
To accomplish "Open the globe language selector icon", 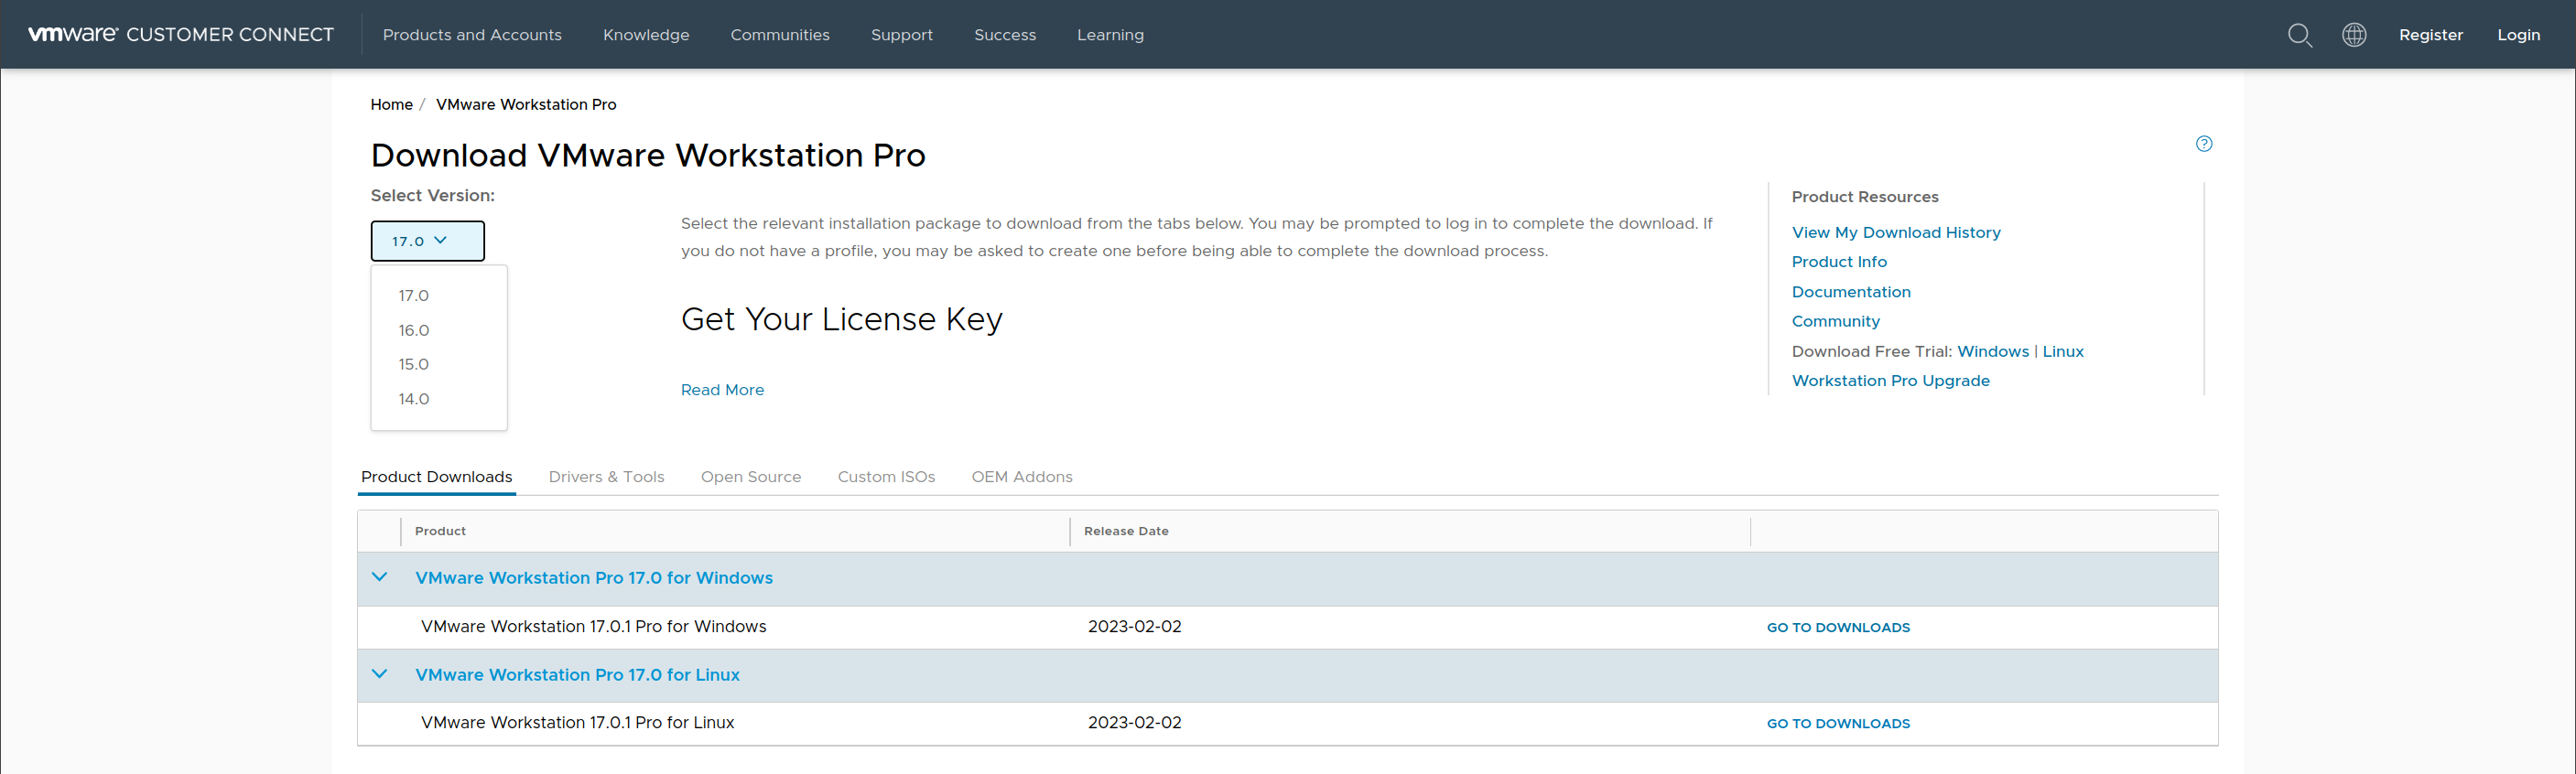I will click(2354, 35).
